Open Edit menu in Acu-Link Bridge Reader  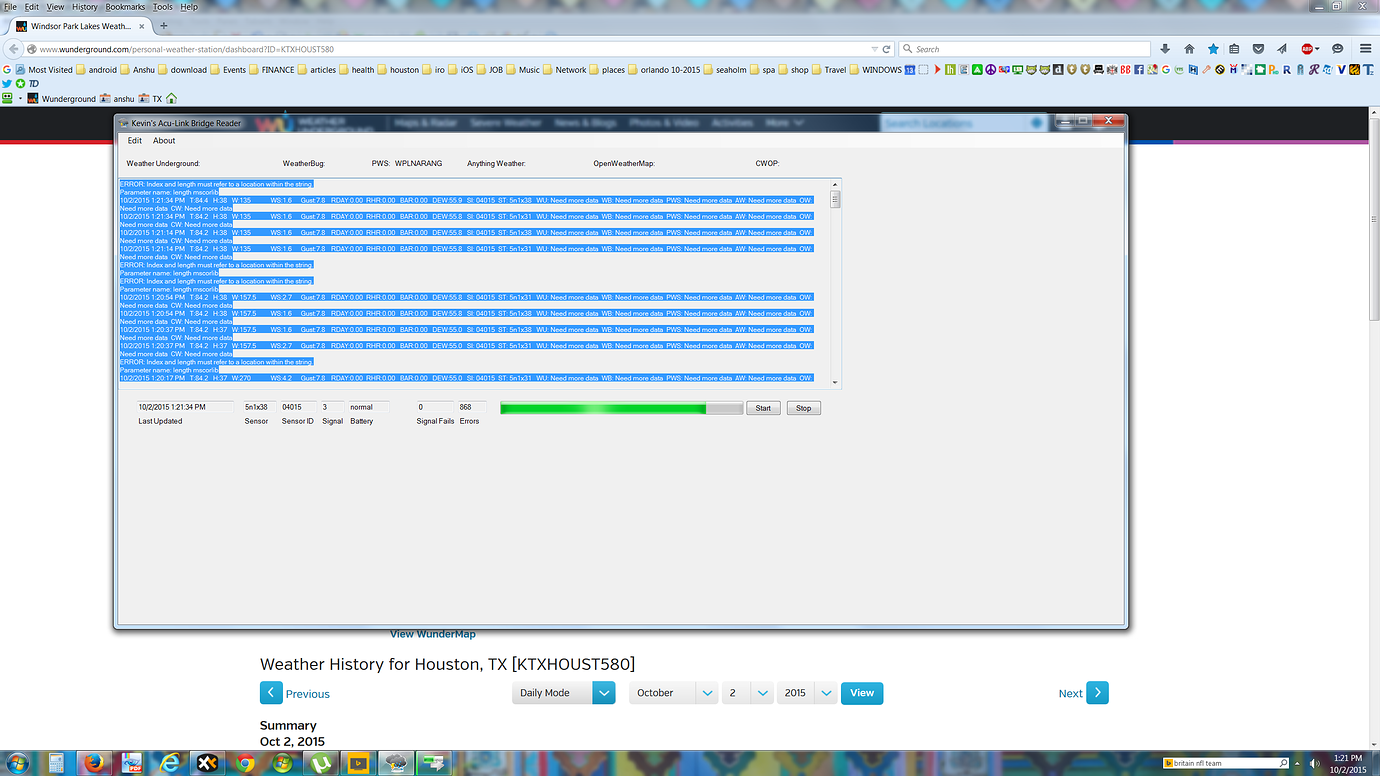point(135,141)
